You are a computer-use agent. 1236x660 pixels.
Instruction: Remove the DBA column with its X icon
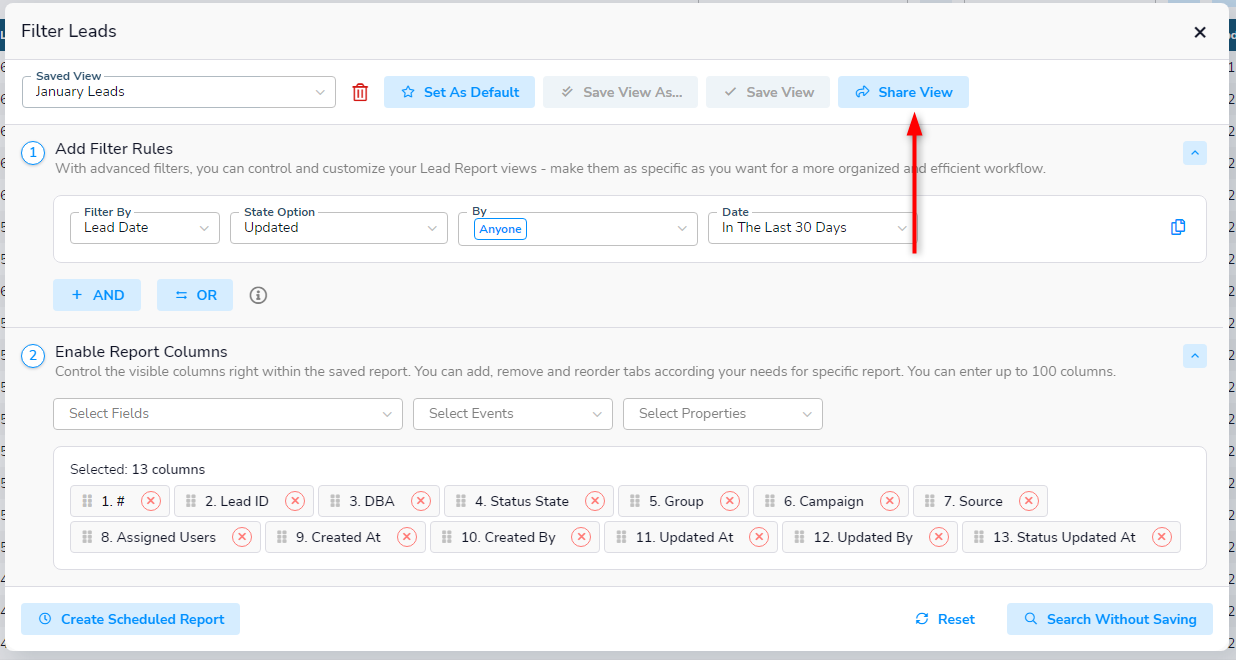pos(421,501)
